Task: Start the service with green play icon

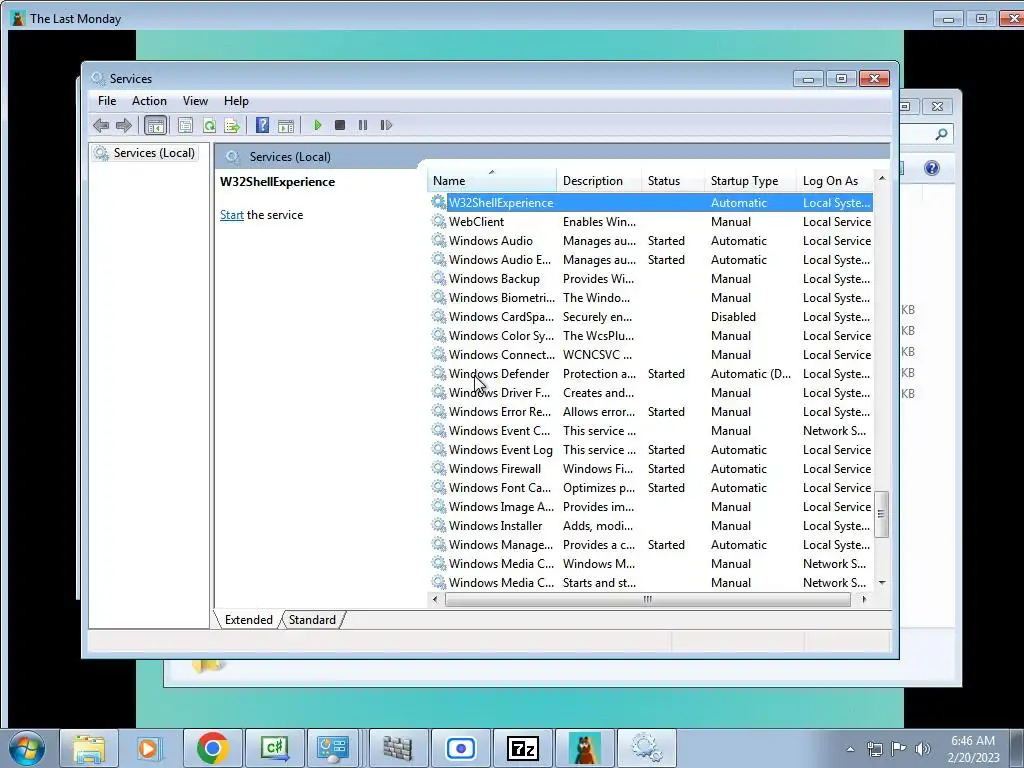Action: [317, 125]
